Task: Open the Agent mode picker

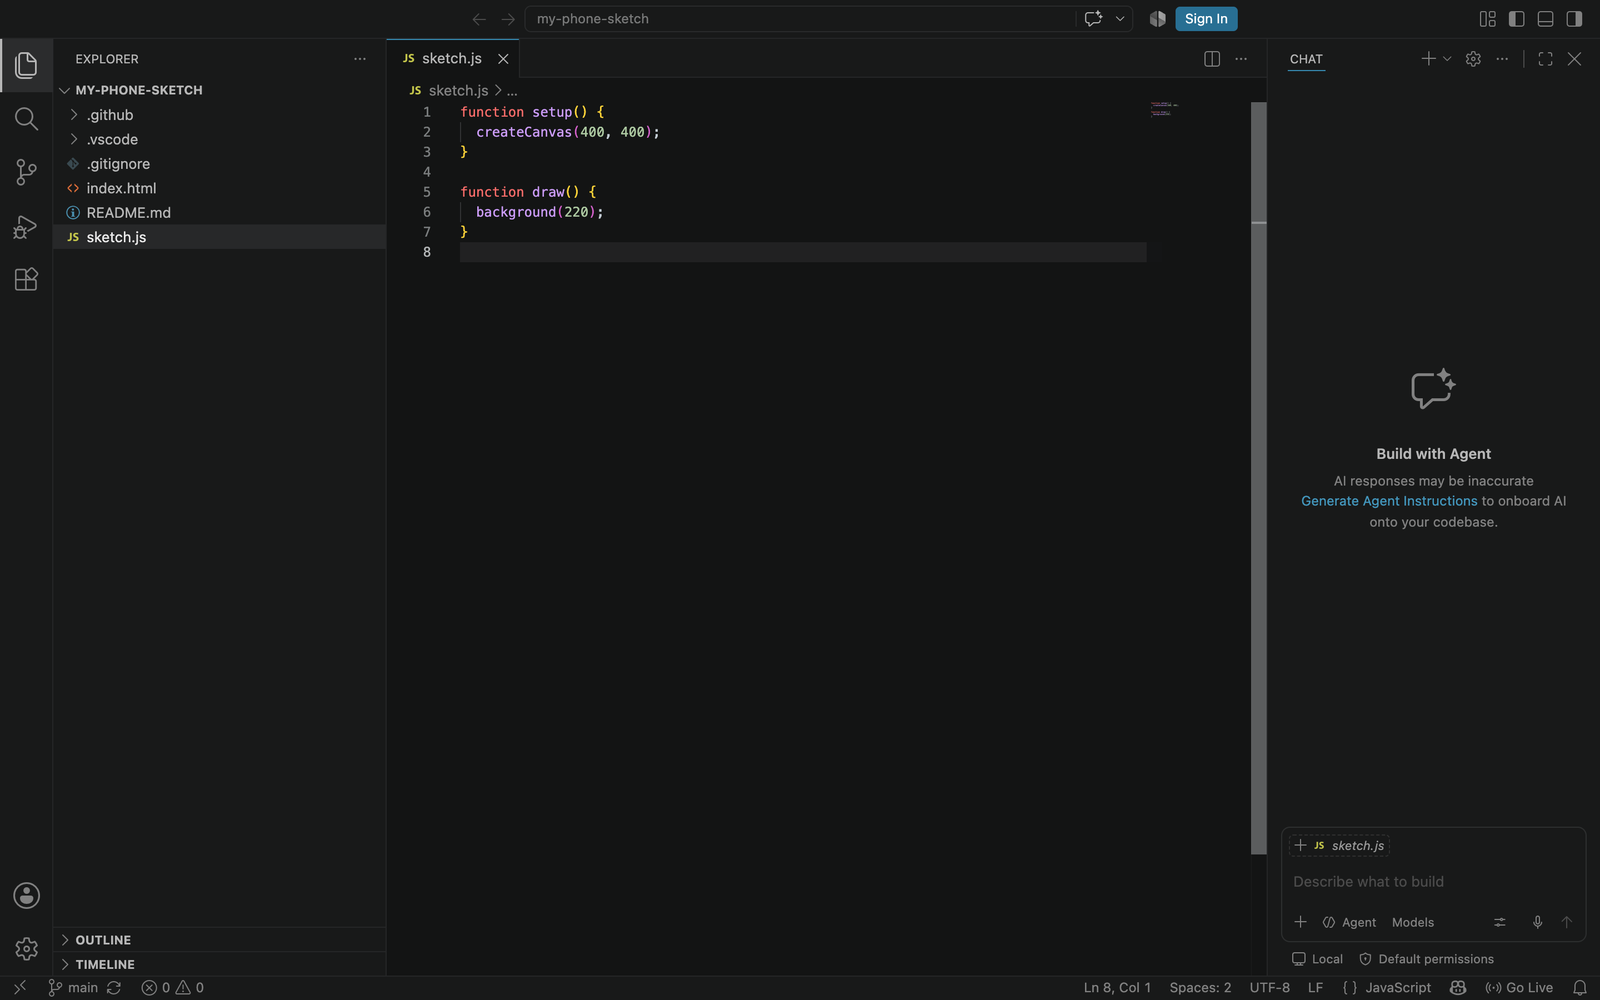Action: [x=1349, y=922]
